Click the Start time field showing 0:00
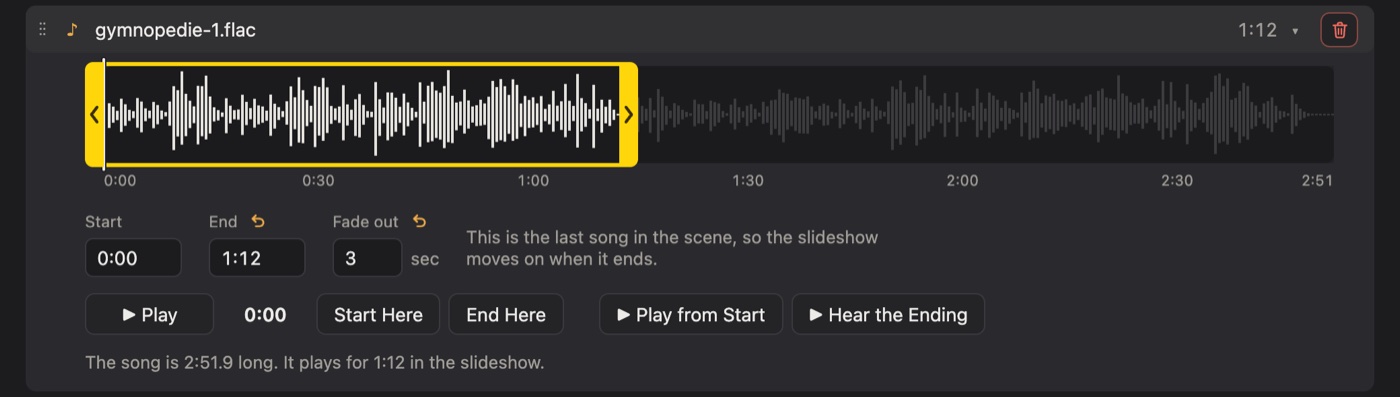 [133, 258]
